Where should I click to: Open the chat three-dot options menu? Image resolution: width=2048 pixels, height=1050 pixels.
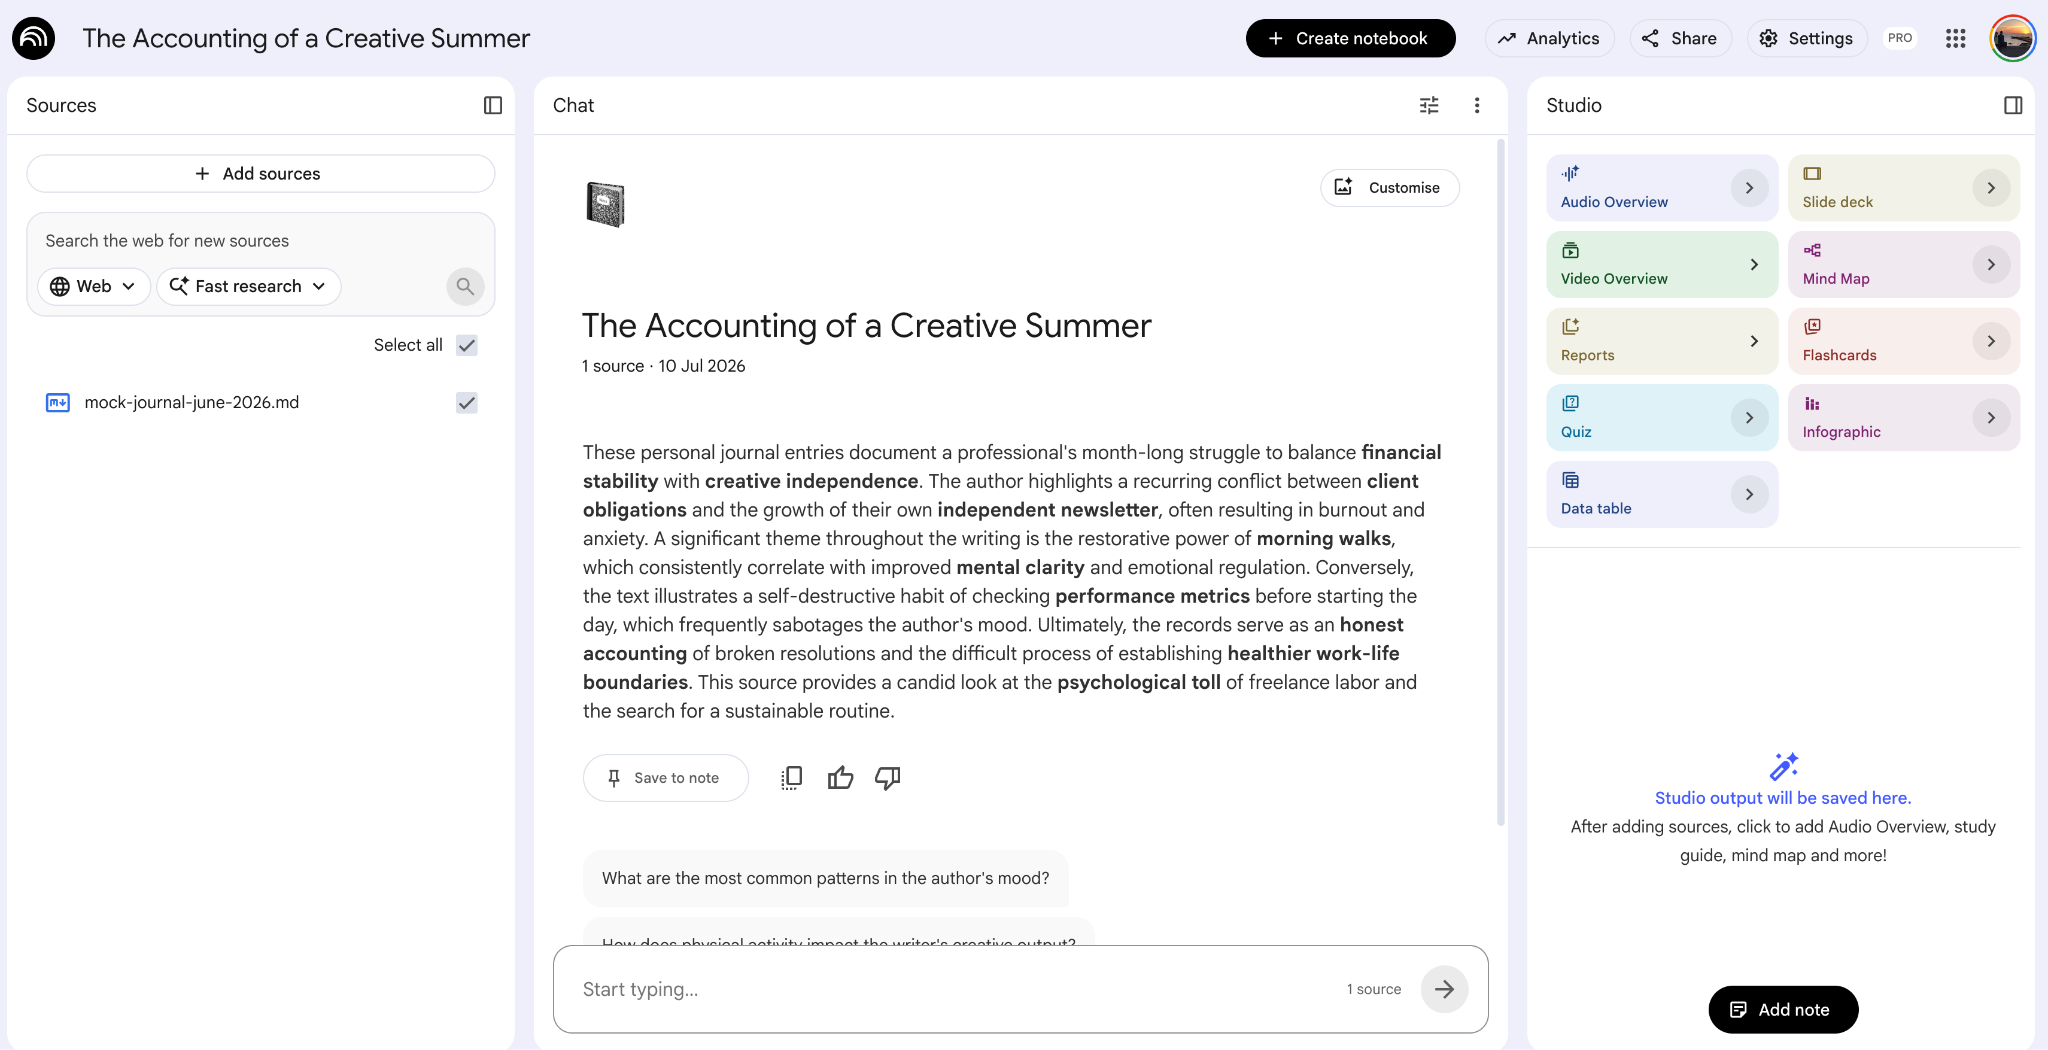pos(1477,105)
